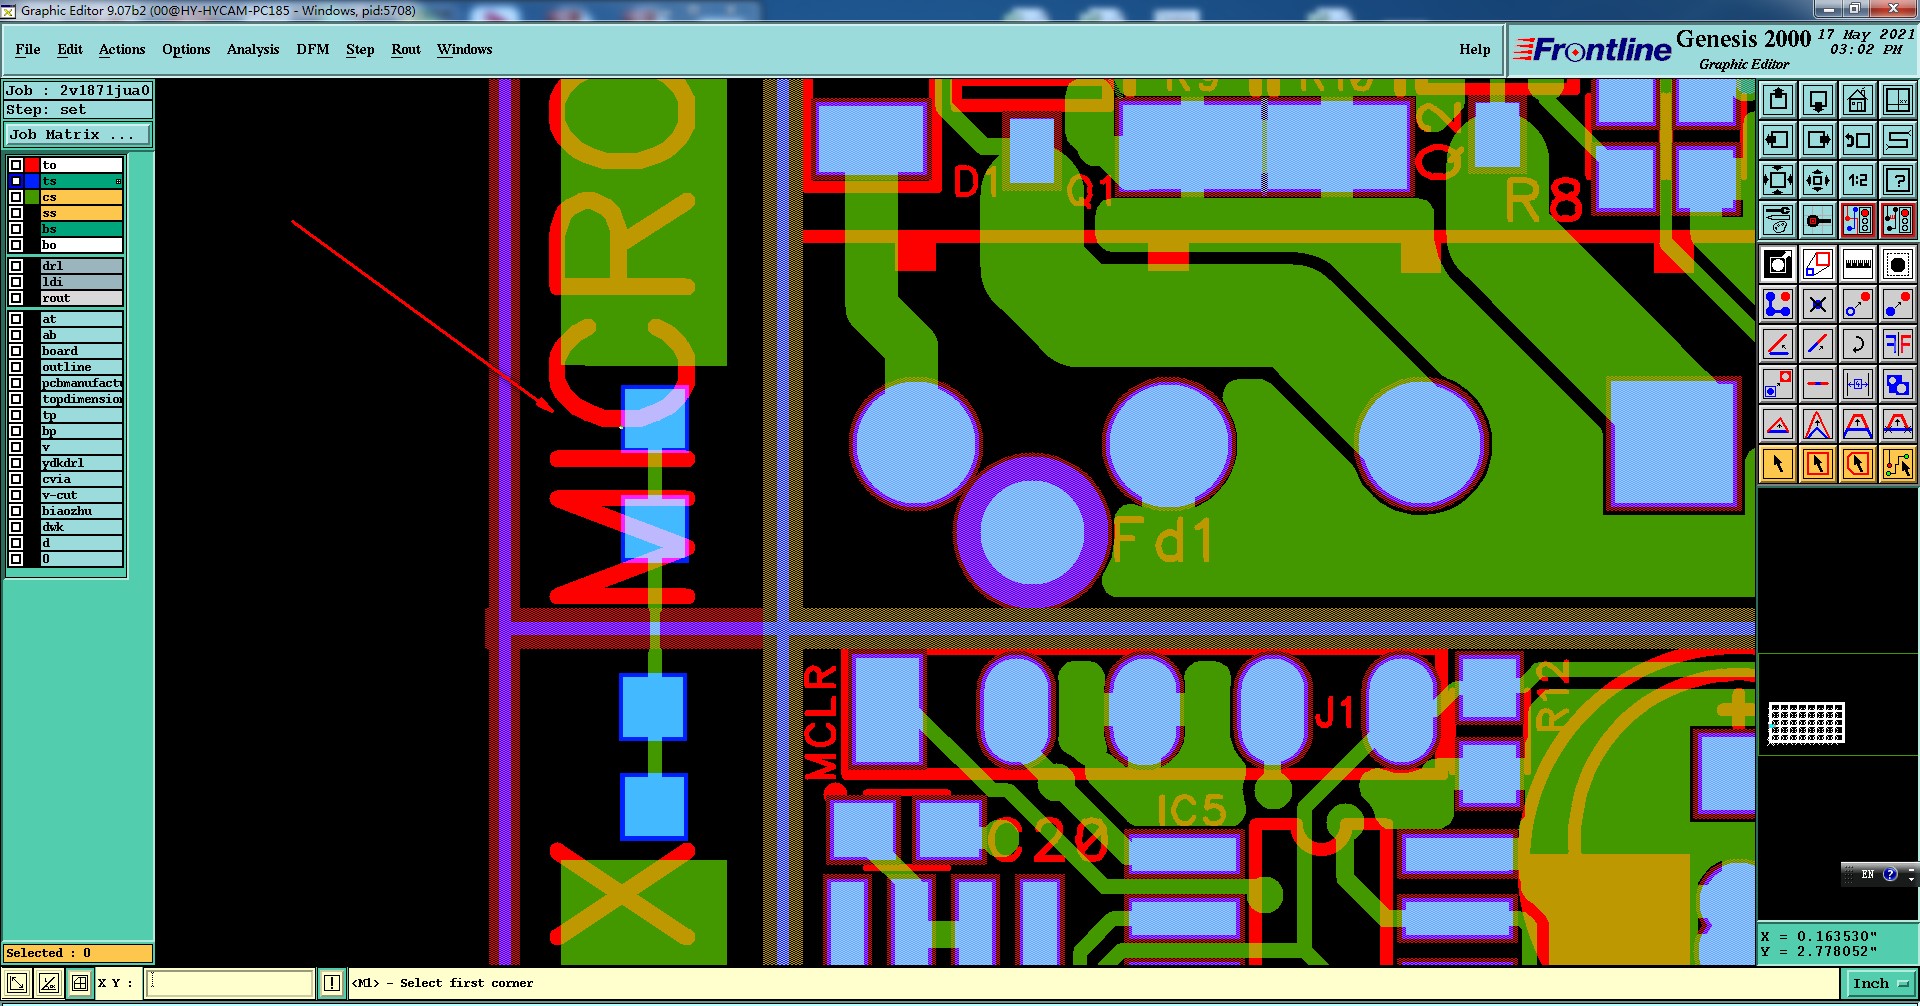Screen dimensions: 1920x1006
Task: Toggle checkbox for layer ss
Action: pos(16,213)
